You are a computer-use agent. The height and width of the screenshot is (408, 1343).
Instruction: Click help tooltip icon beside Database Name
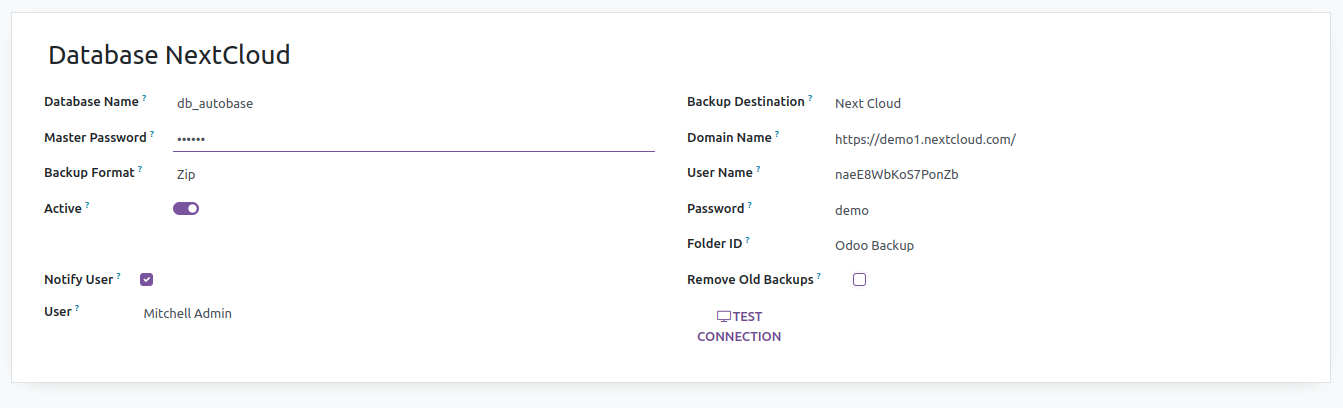(x=144, y=99)
